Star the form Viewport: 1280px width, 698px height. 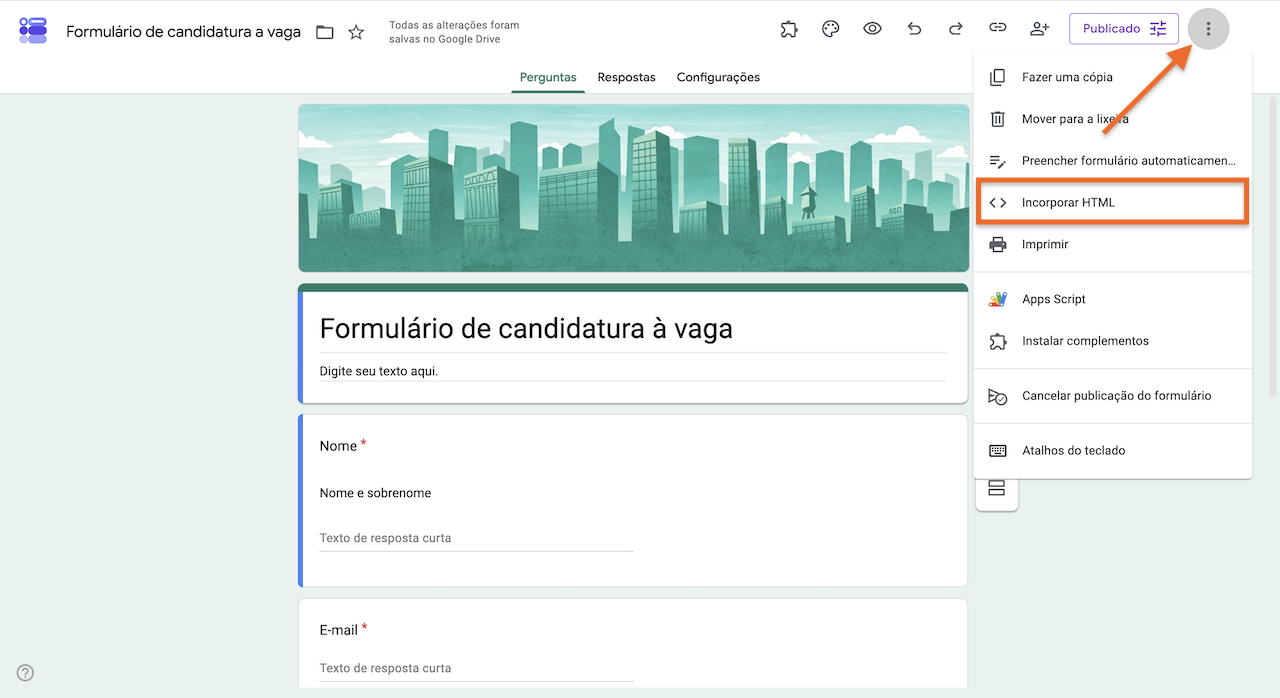pyautogui.click(x=356, y=32)
